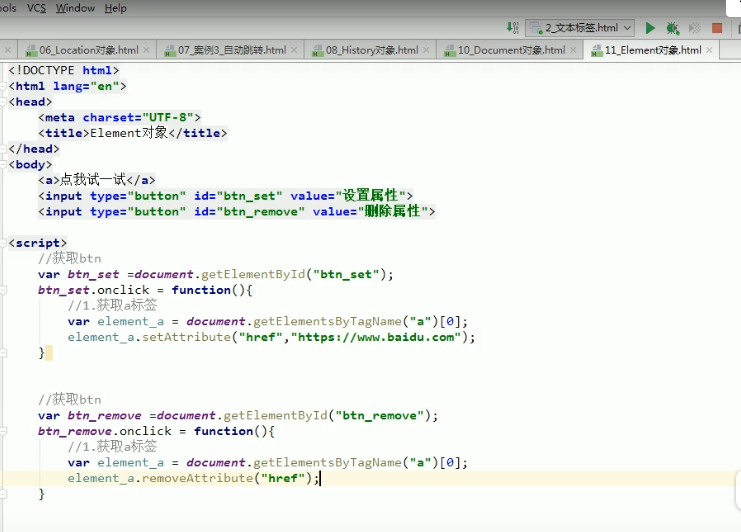Open the 2_文本标签.html run configuration dropdown

[x=580, y=28]
